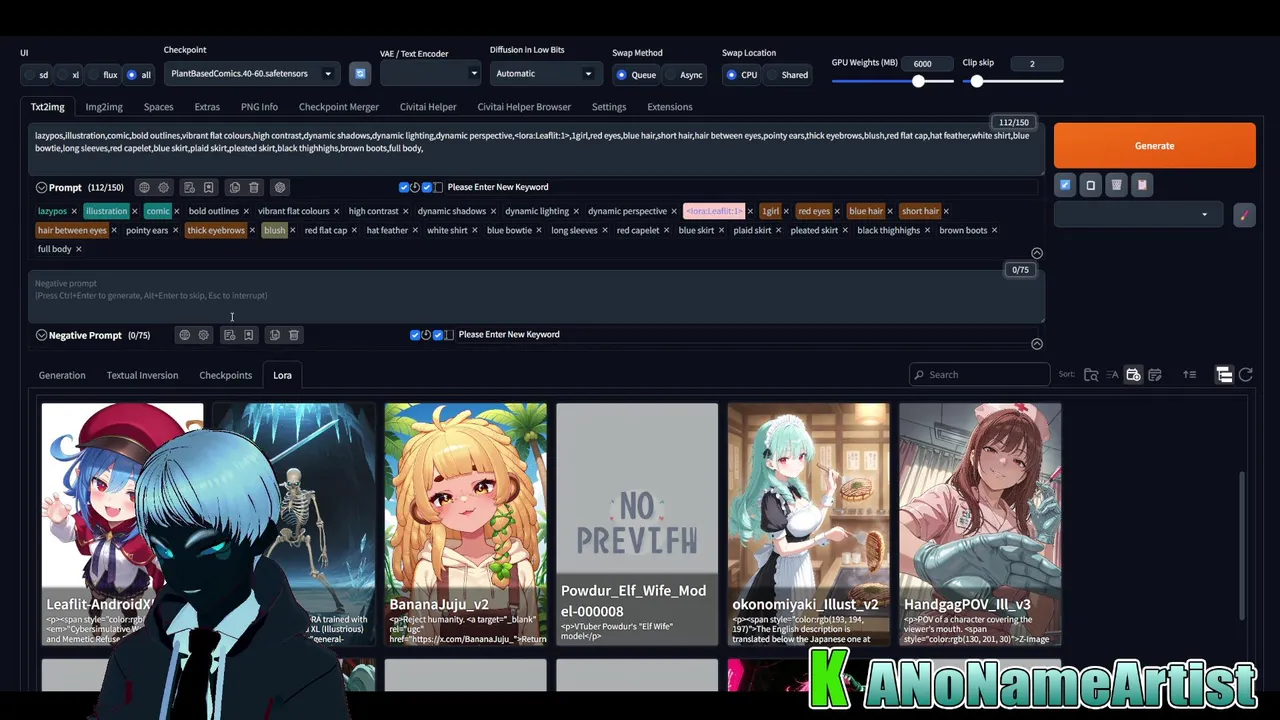Click the trash bin button below Generate
Image resolution: width=1280 pixels, height=720 pixels.
(x=1117, y=185)
